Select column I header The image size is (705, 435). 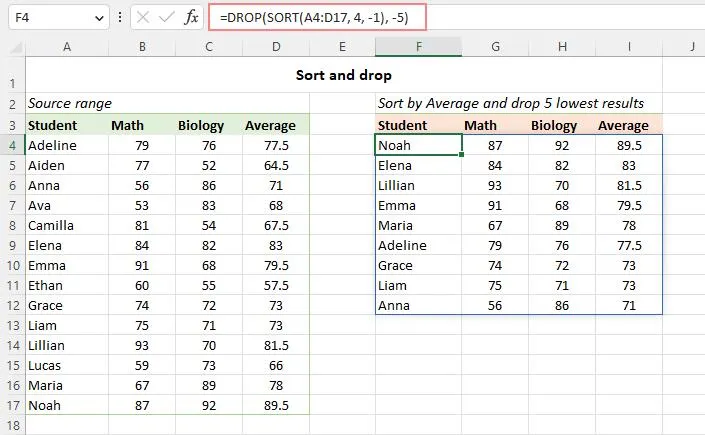pos(629,47)
